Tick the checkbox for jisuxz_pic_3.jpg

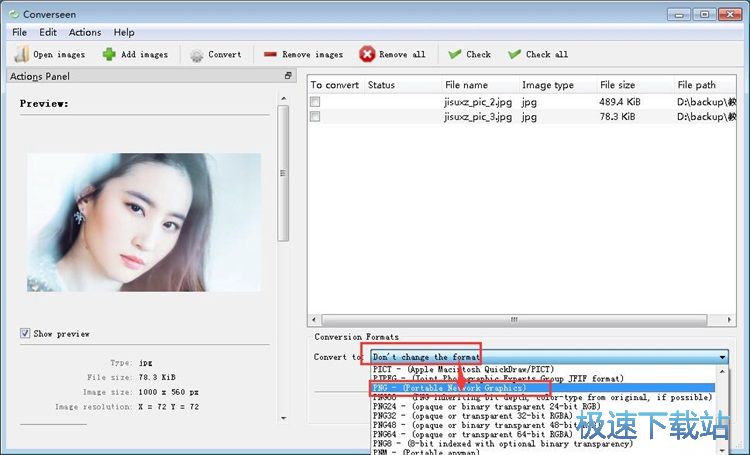316,117
